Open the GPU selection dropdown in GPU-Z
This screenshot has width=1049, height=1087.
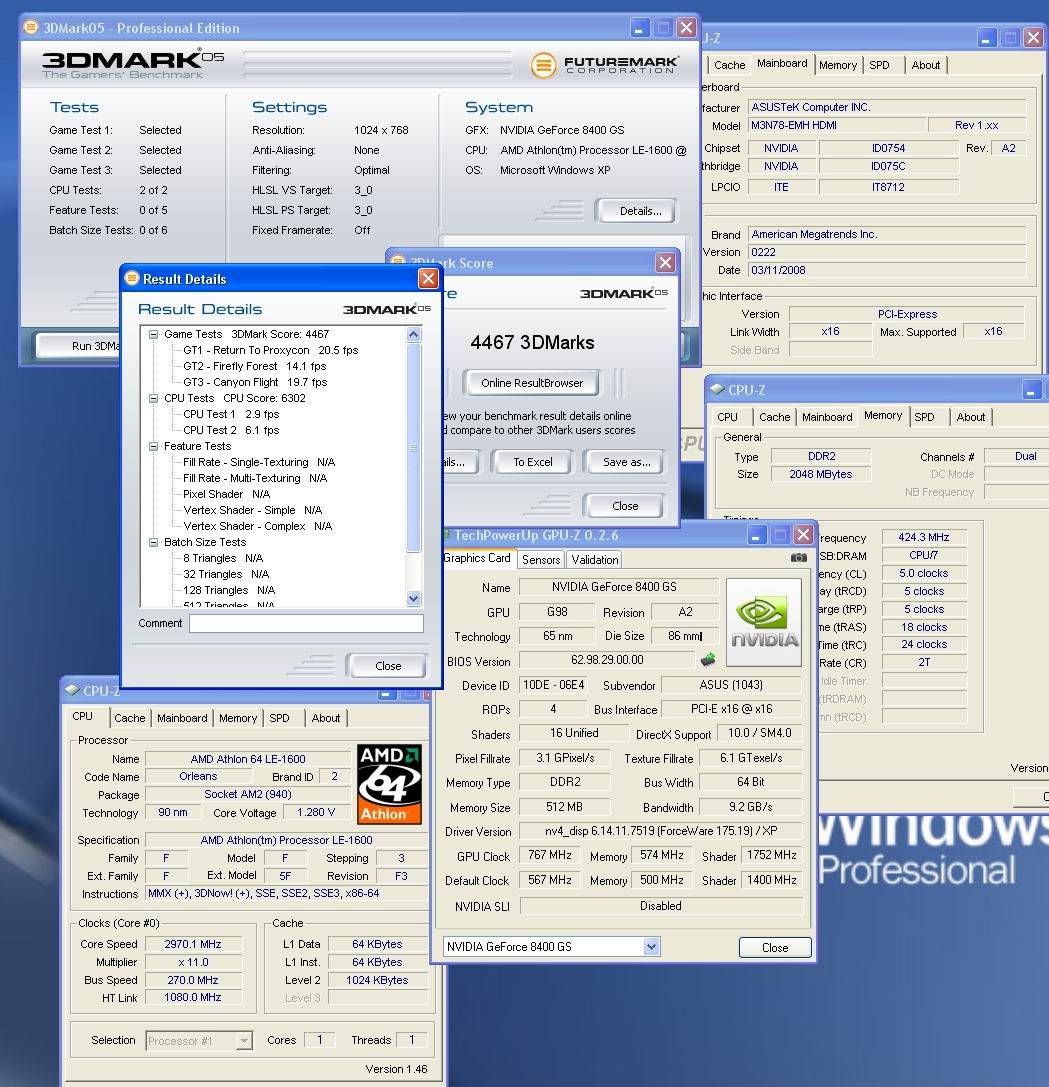(651, 946)
